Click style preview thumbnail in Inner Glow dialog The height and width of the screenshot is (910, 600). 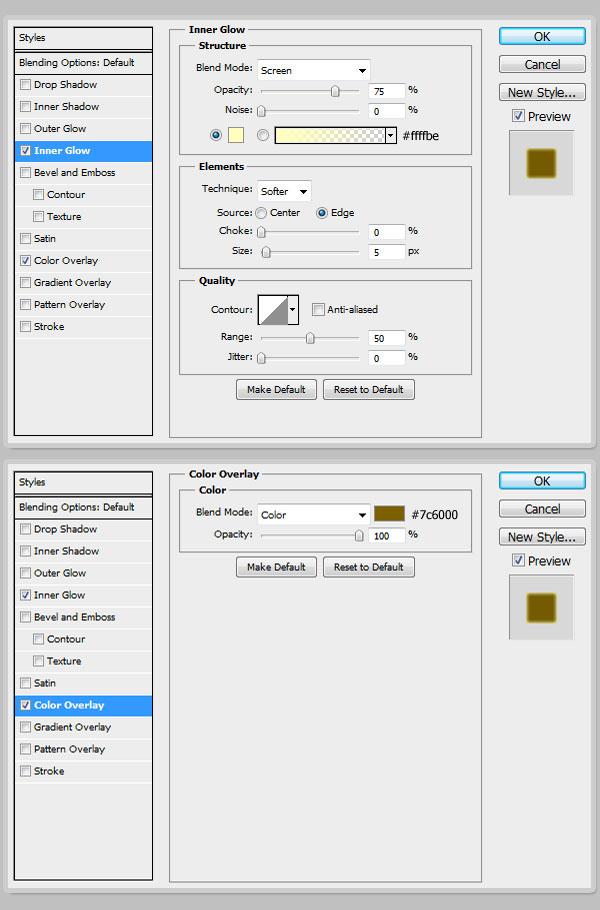(x=541, y=163)
